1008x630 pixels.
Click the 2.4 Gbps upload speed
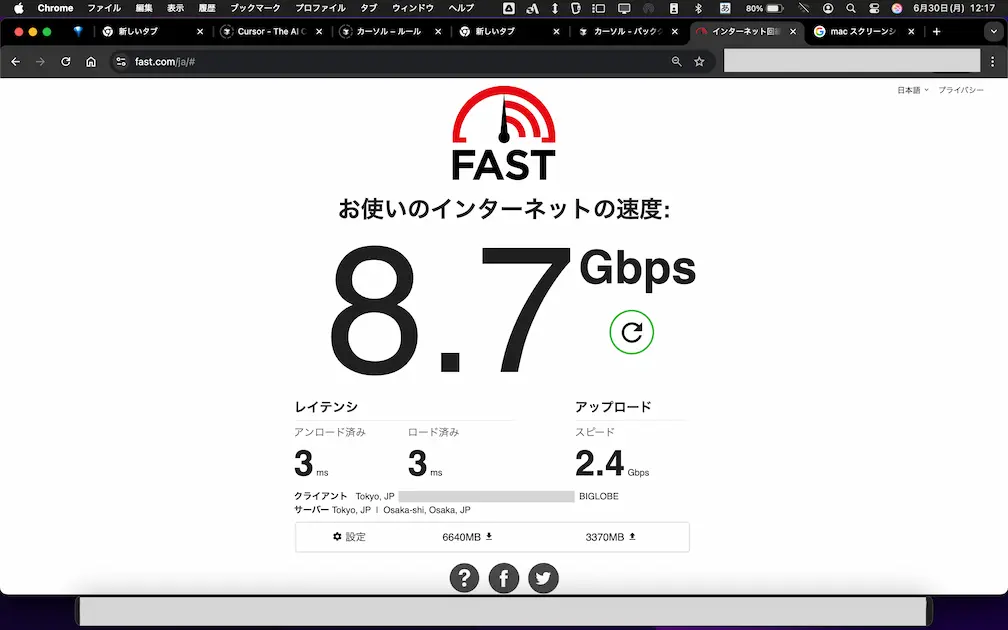click(x=612, y=464)
